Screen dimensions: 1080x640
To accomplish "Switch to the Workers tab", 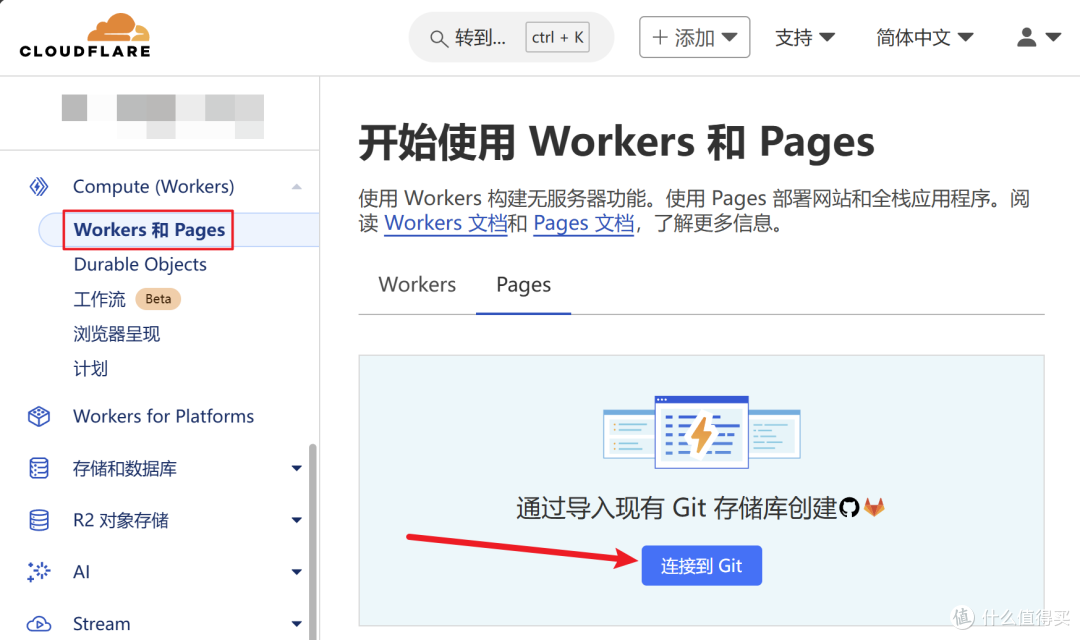I will [417, 285].
